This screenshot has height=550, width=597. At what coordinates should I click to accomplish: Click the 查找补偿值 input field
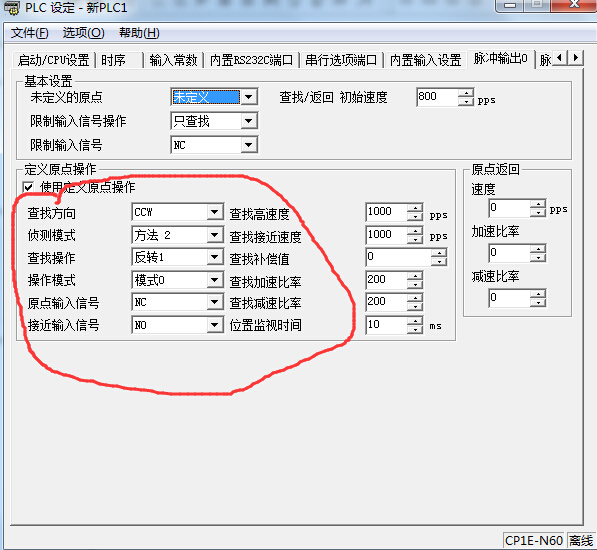click(x=398, y=257)
